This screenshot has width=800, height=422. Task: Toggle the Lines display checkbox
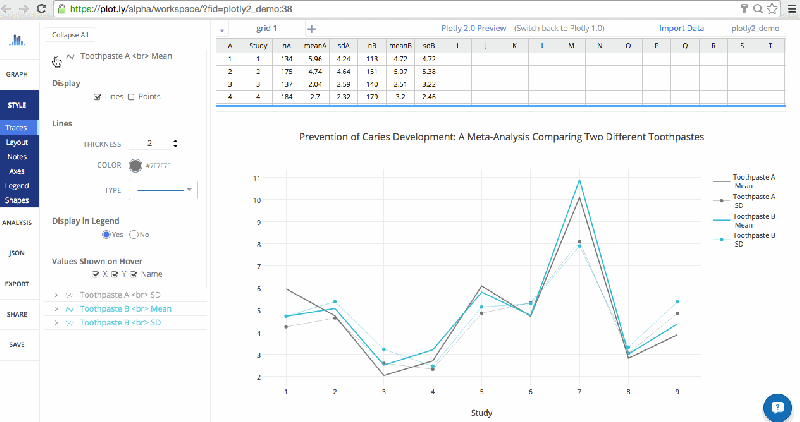97,96
